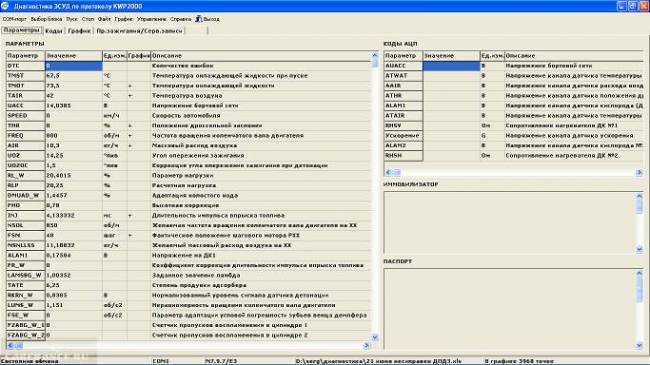Click the Пуск menu item
The image size is (650, 365).
tap(72, 19)
